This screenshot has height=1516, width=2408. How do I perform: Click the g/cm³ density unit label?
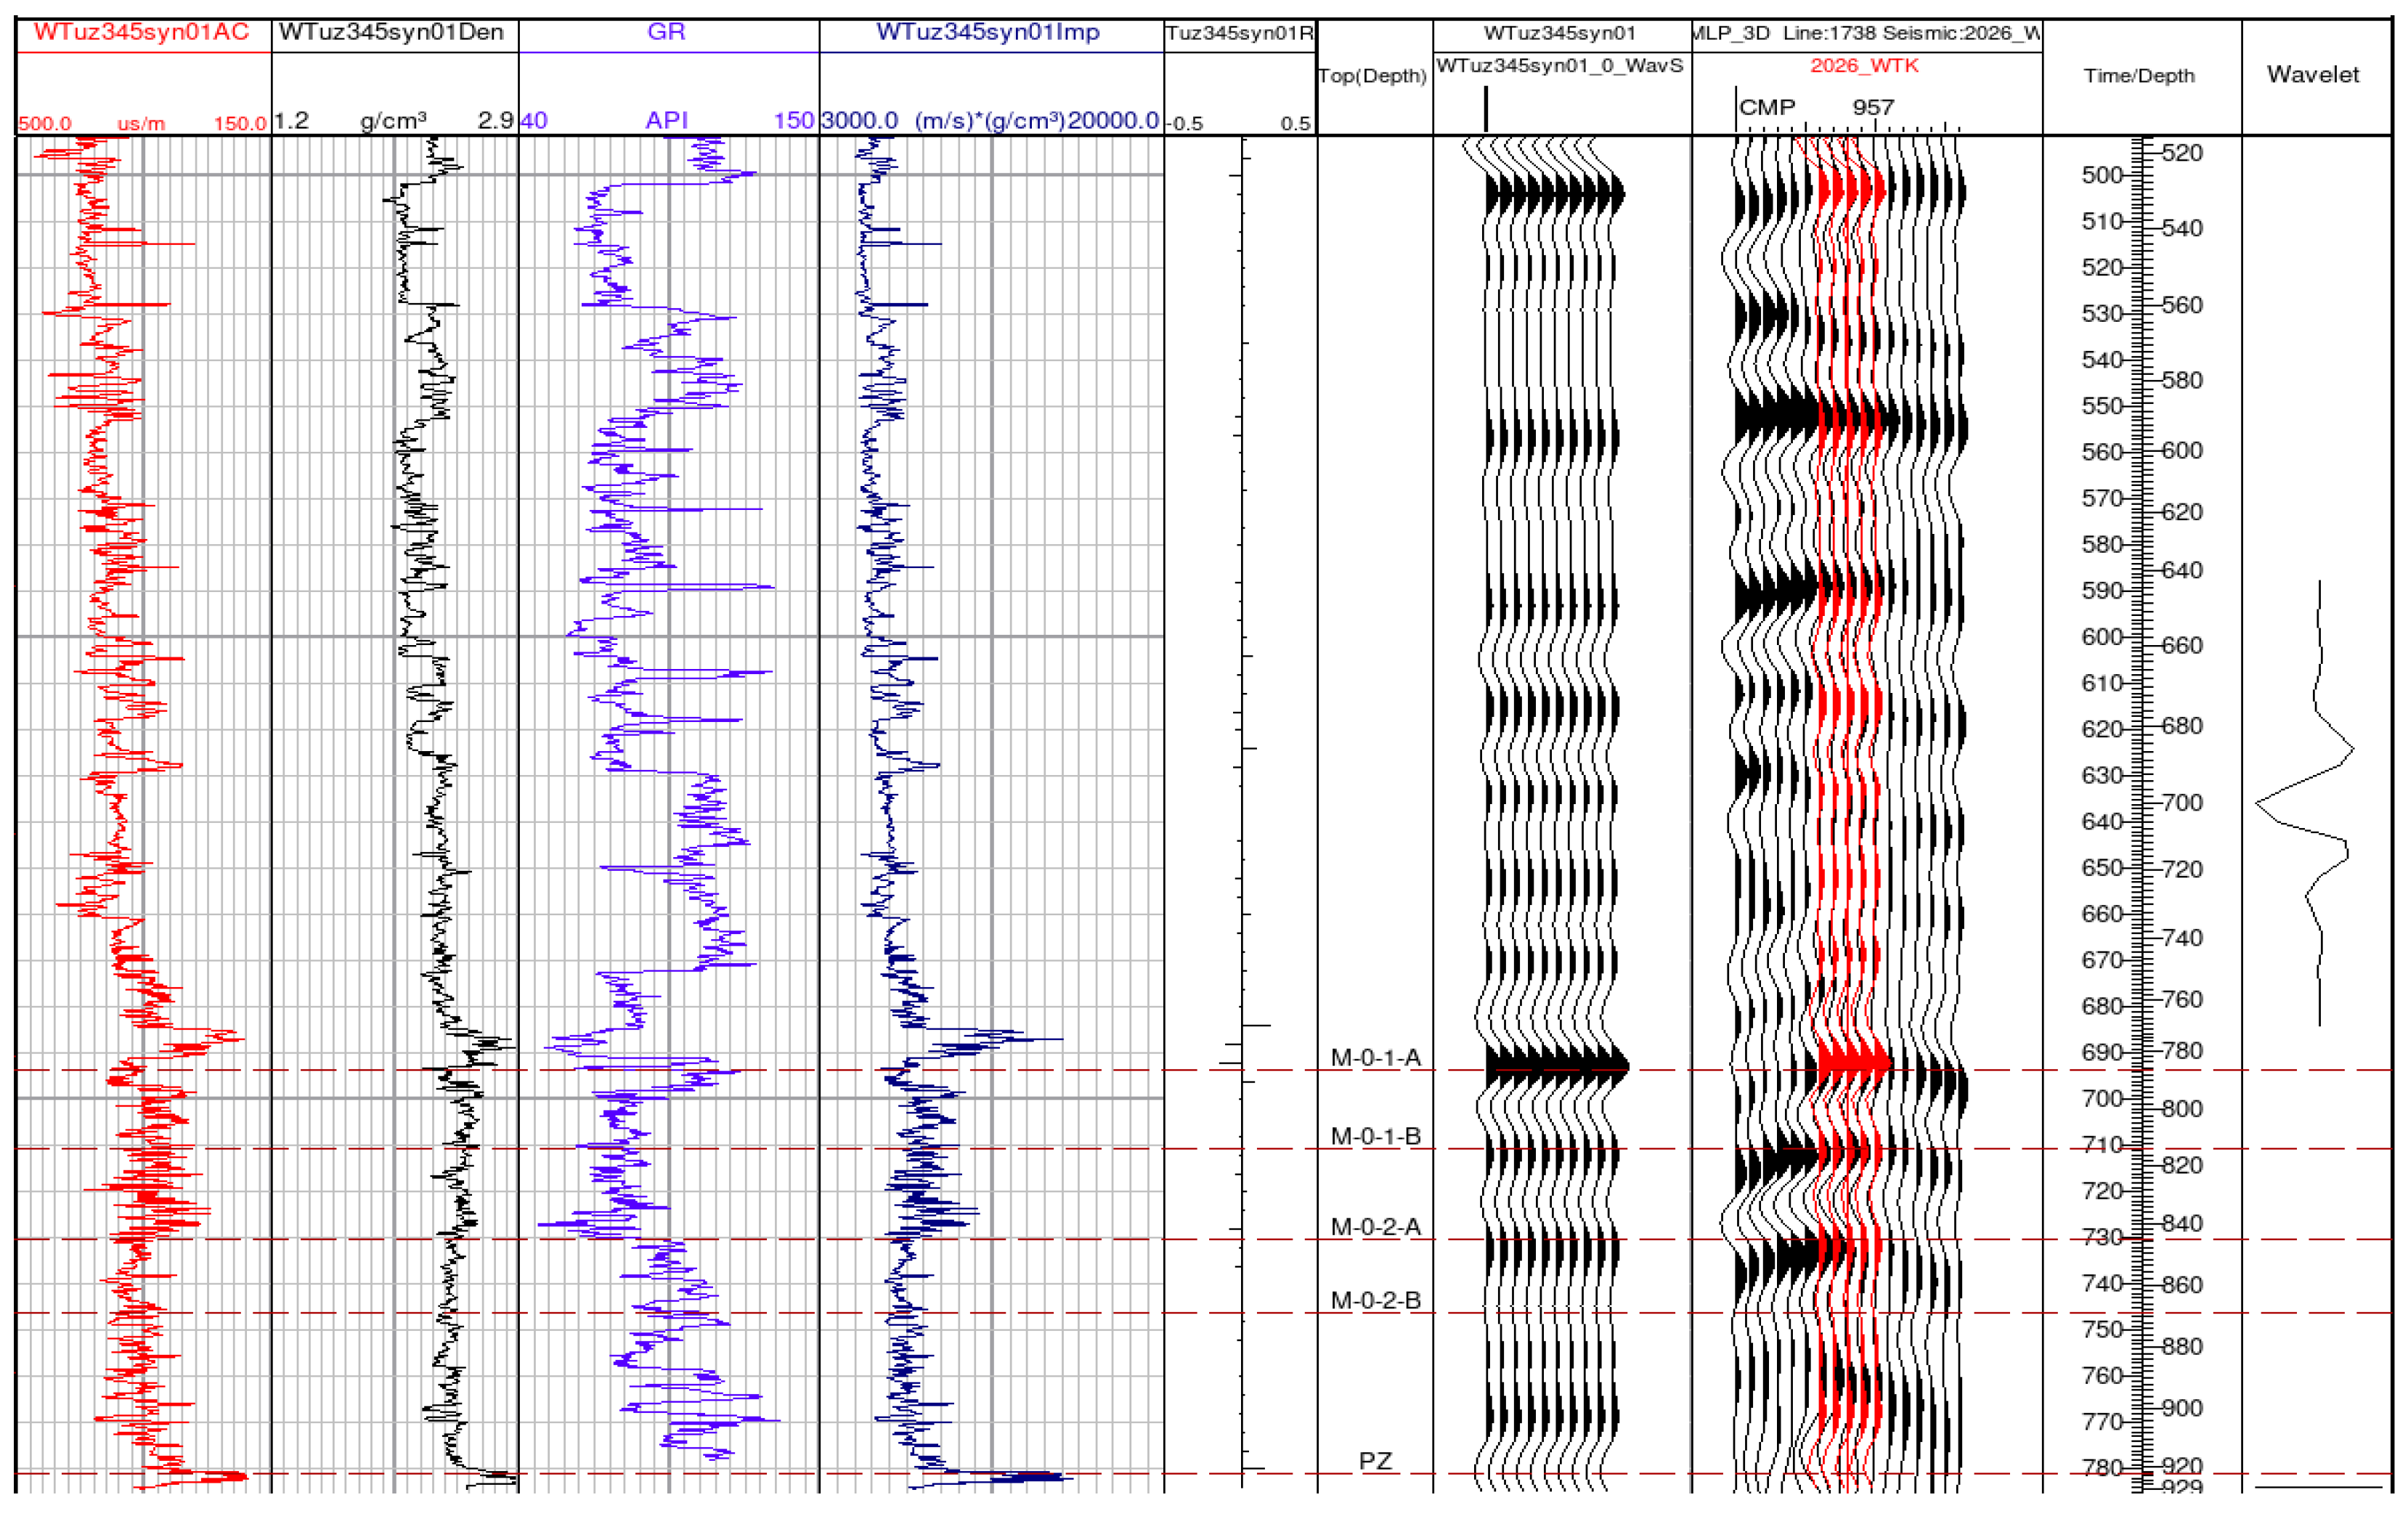click(x=393, y=121)
